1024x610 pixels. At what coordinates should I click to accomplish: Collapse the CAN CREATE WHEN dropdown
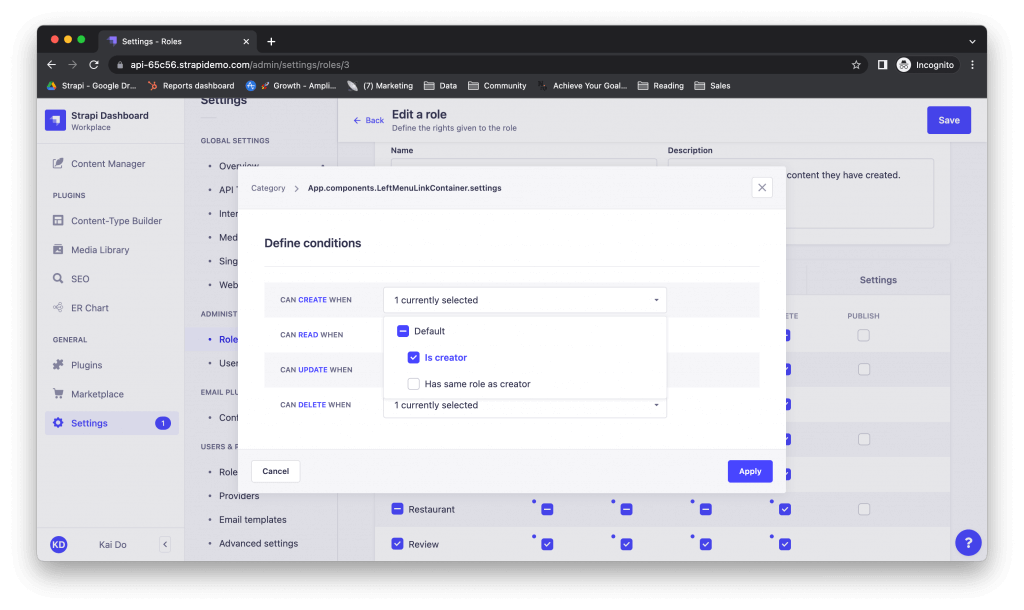coord(657,299)
